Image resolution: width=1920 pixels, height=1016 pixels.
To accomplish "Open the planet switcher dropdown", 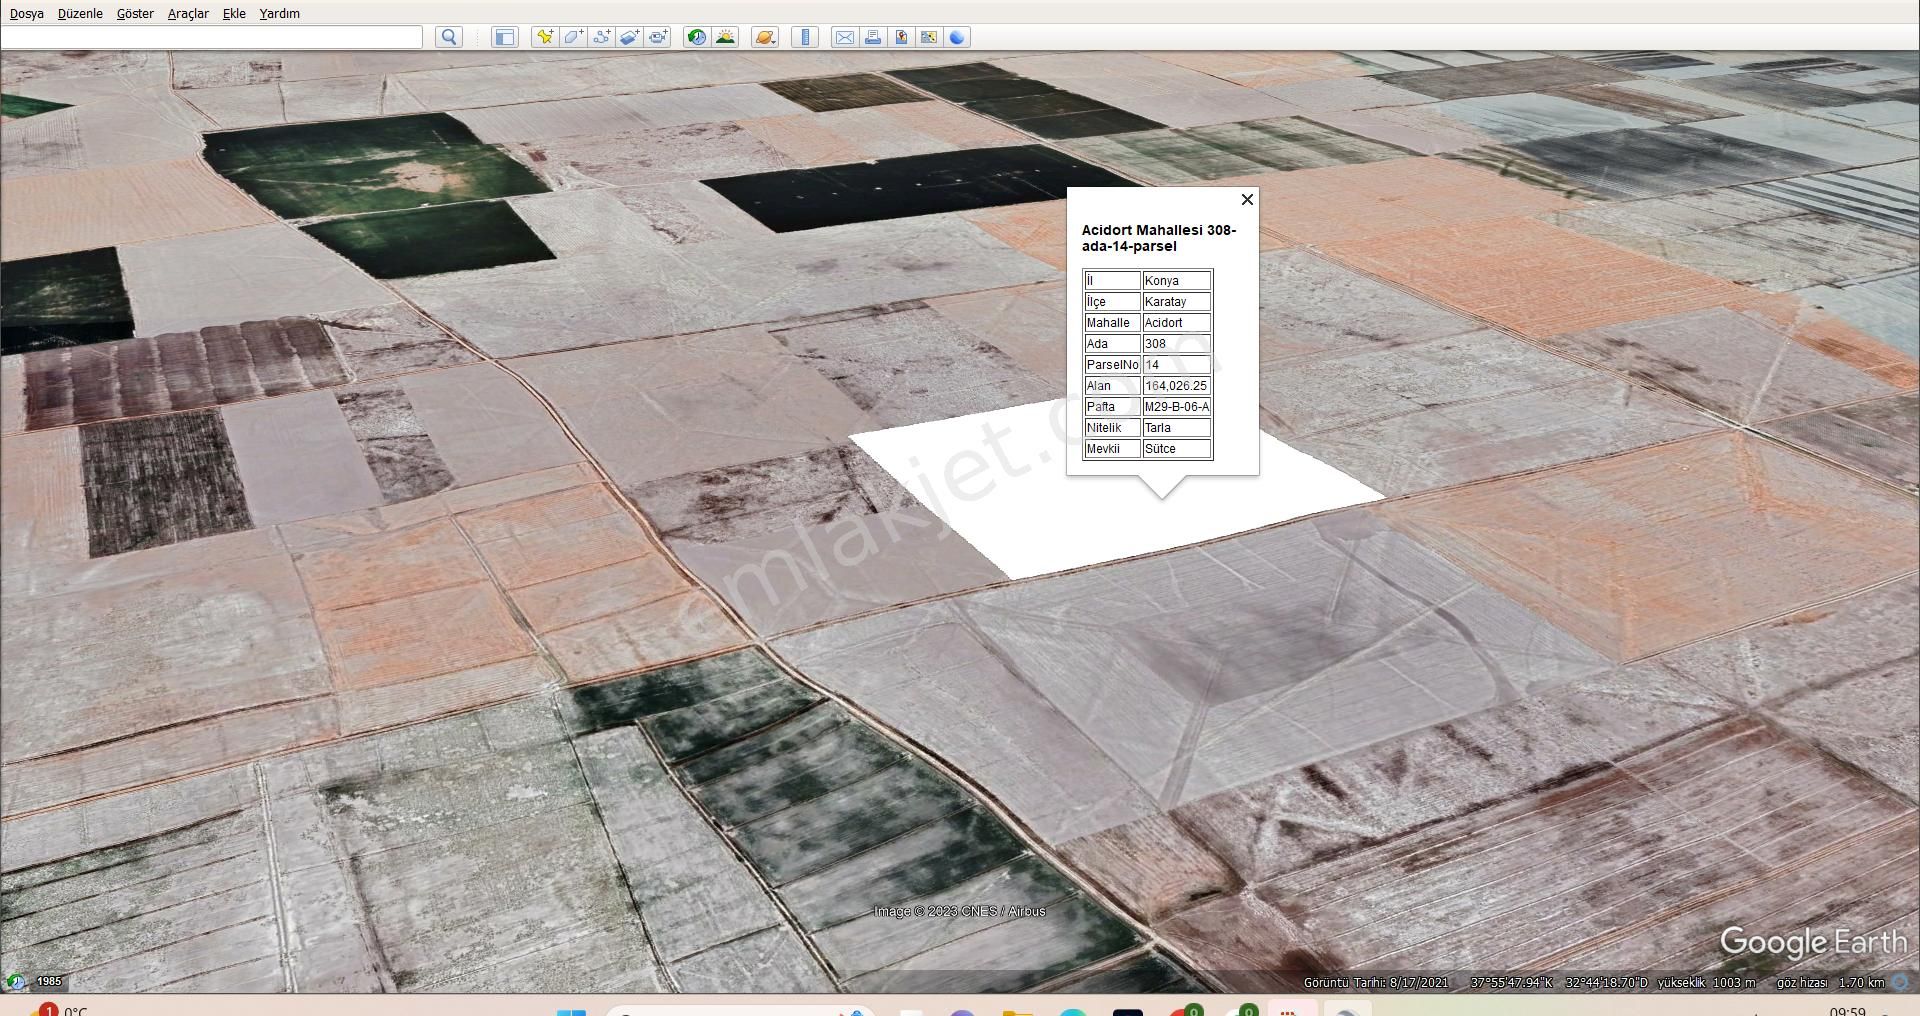I will pyautogui.click(x=765, y=37).
